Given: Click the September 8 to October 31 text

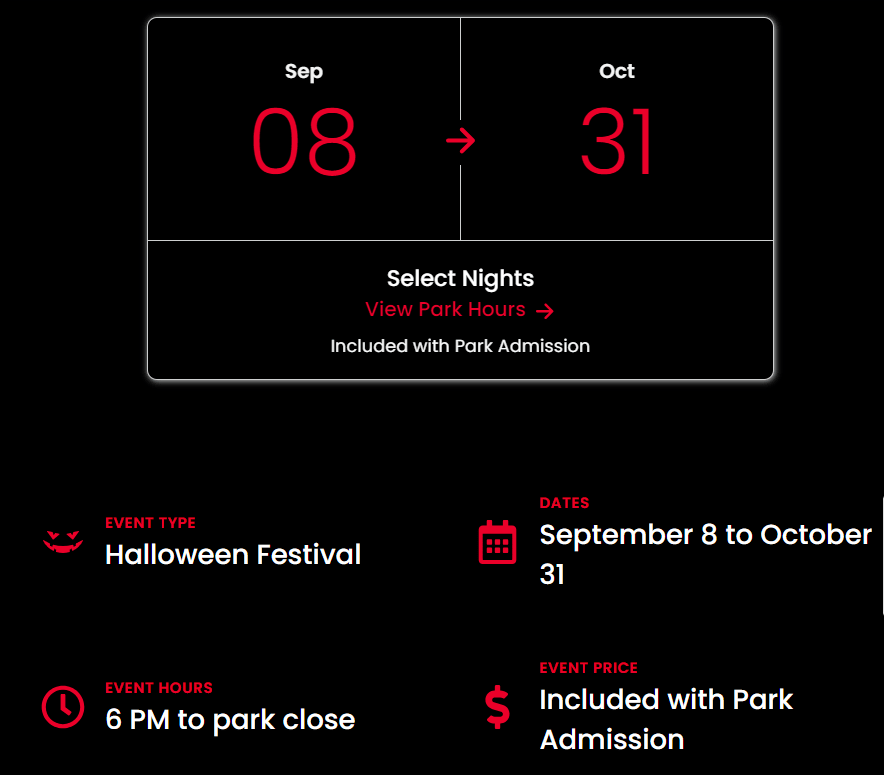Looking at the screenshot, I should pyautogui.click(x=705, y=535).
